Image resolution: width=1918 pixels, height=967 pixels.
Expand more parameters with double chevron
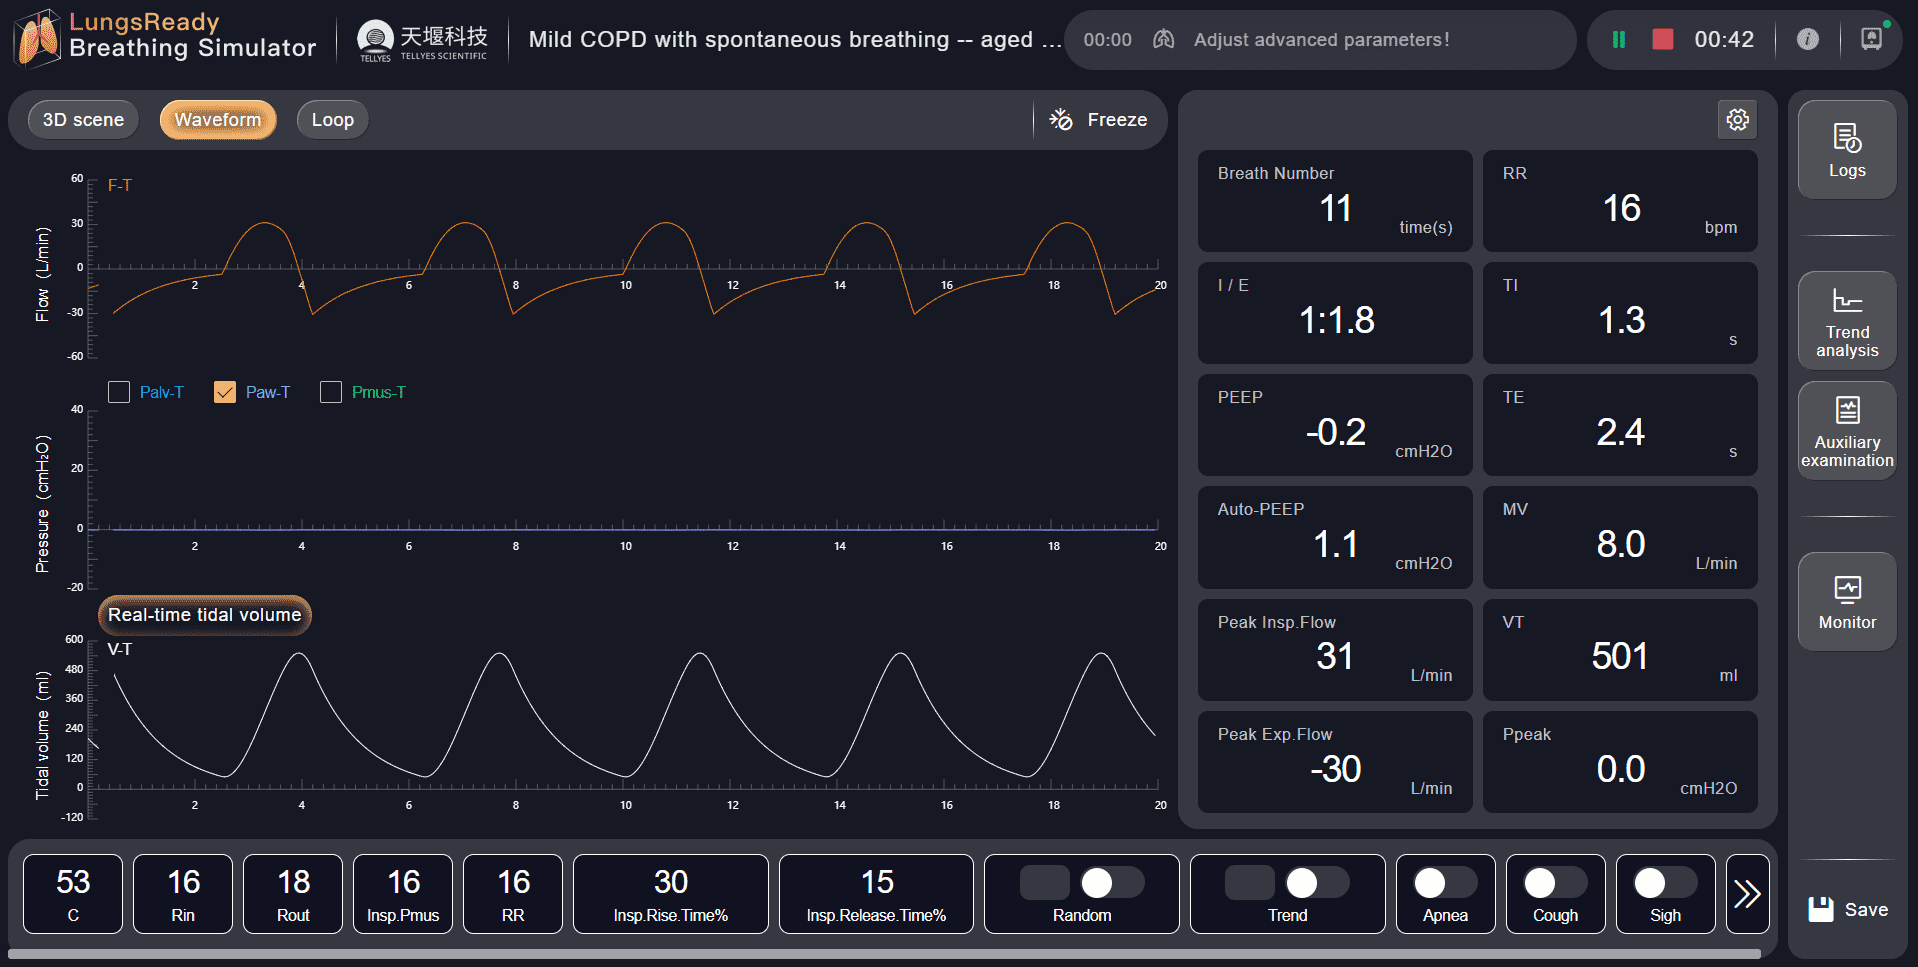1746,894
